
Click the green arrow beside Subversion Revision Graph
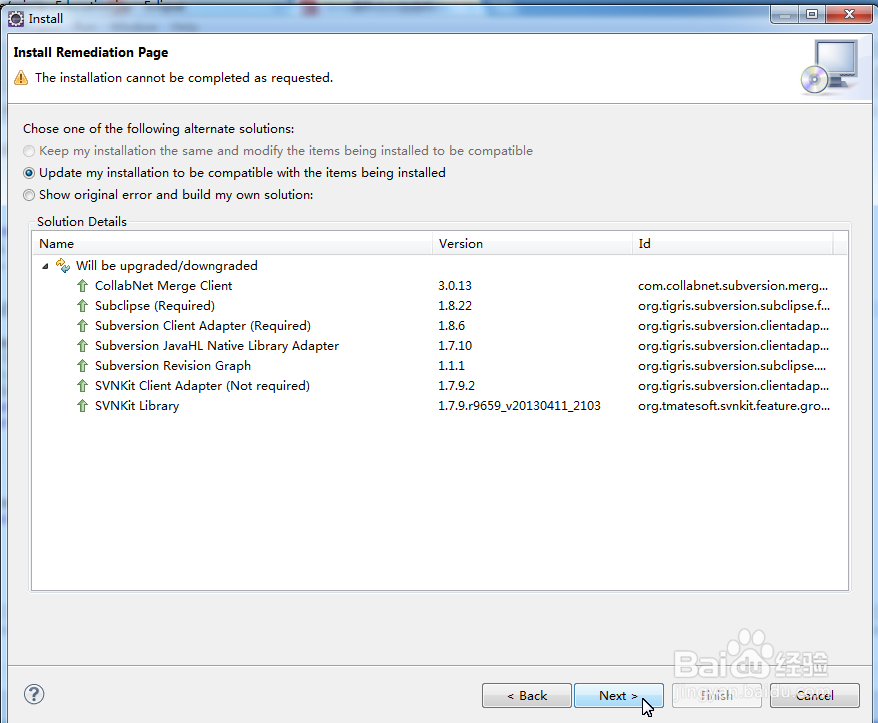tap(82, 366)
